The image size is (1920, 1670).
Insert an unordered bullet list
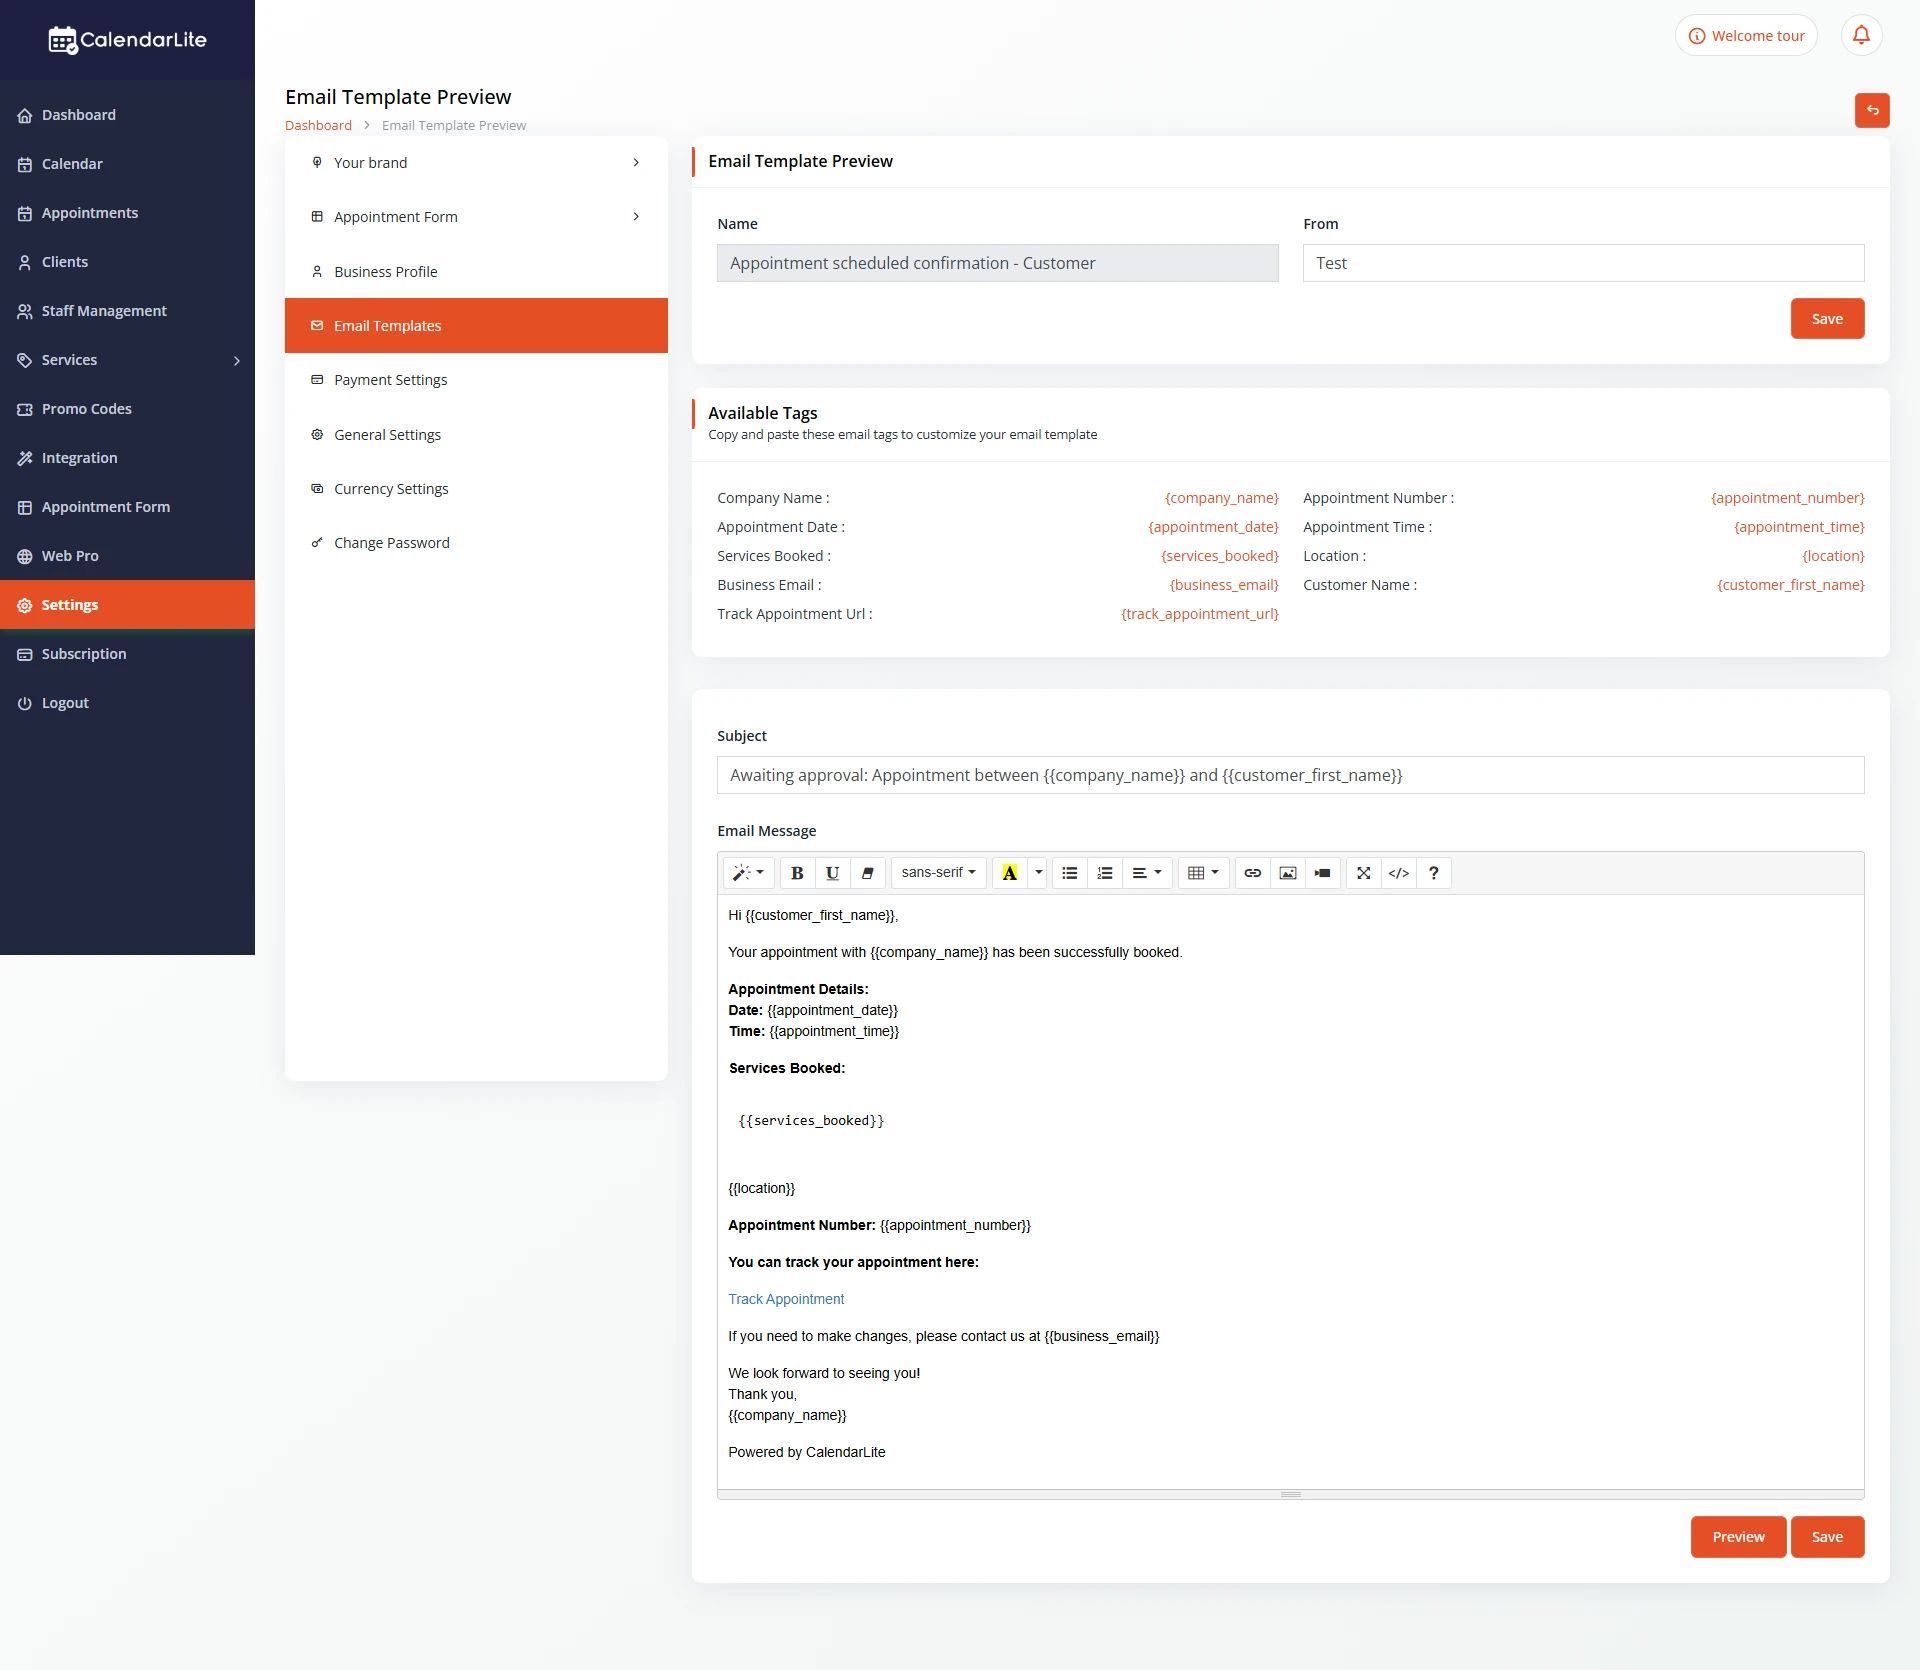click(1070, 873)
